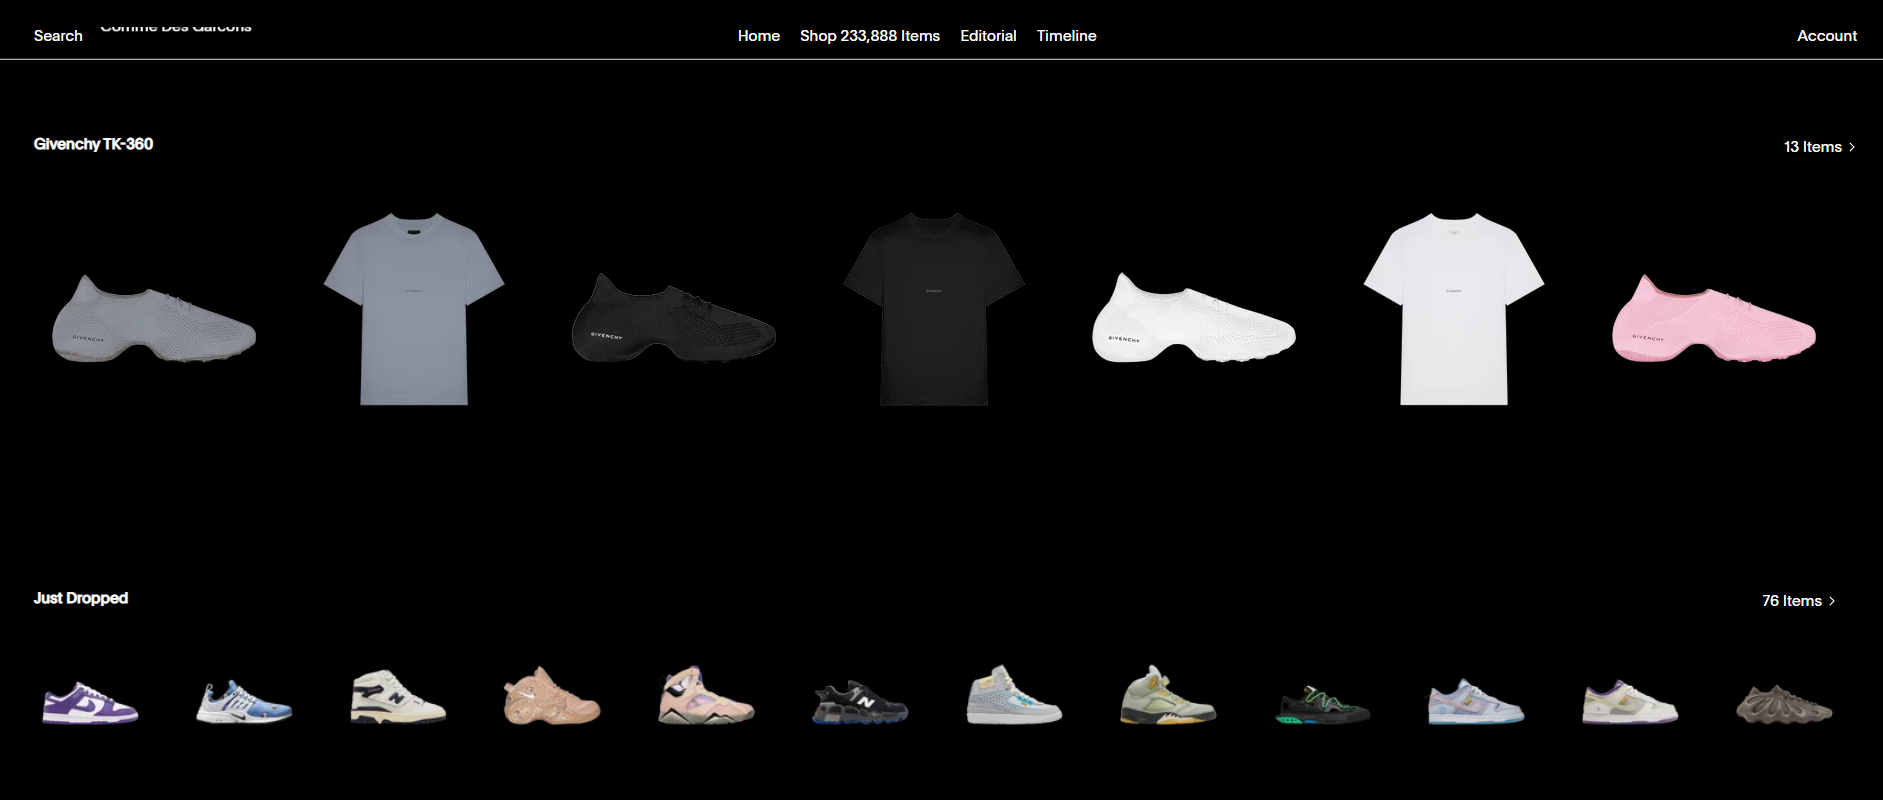Select the tan and purple Jordan high-top
The width and height of the screenshot is (1883, 800).
[706, 696]
